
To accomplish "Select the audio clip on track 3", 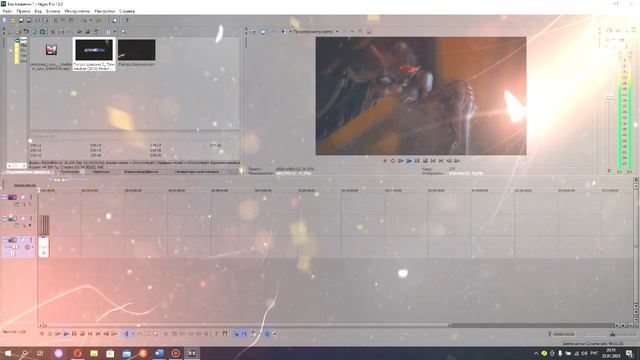I will pos(44,247).
